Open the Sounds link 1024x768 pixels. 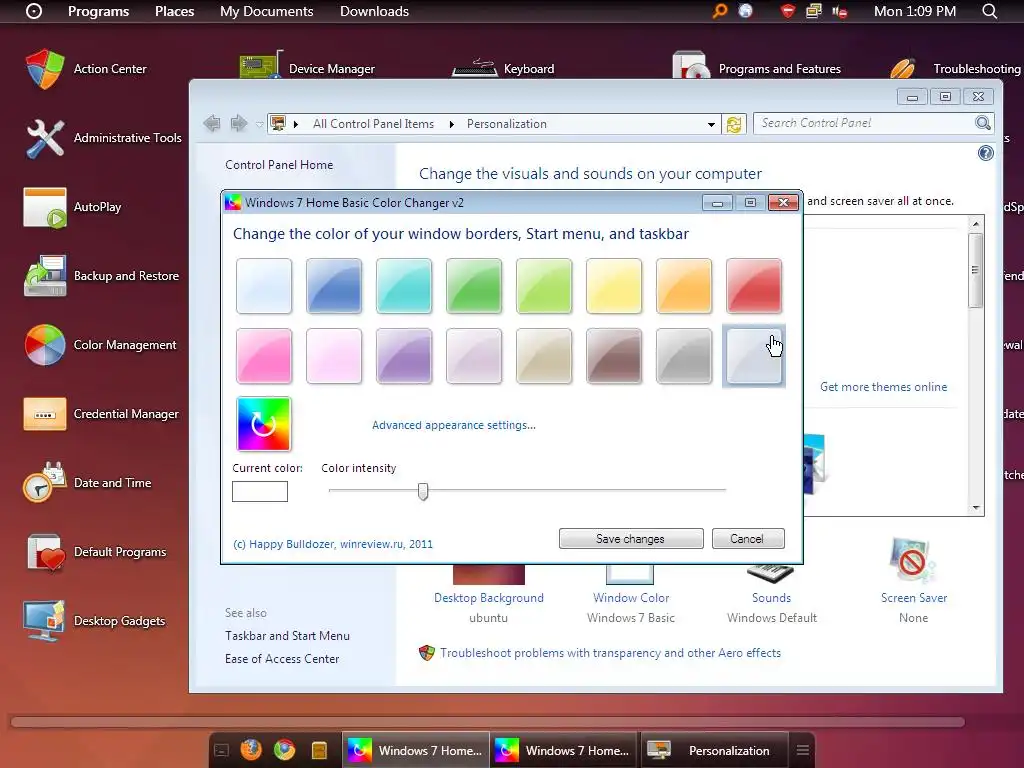tap(771, 598)
